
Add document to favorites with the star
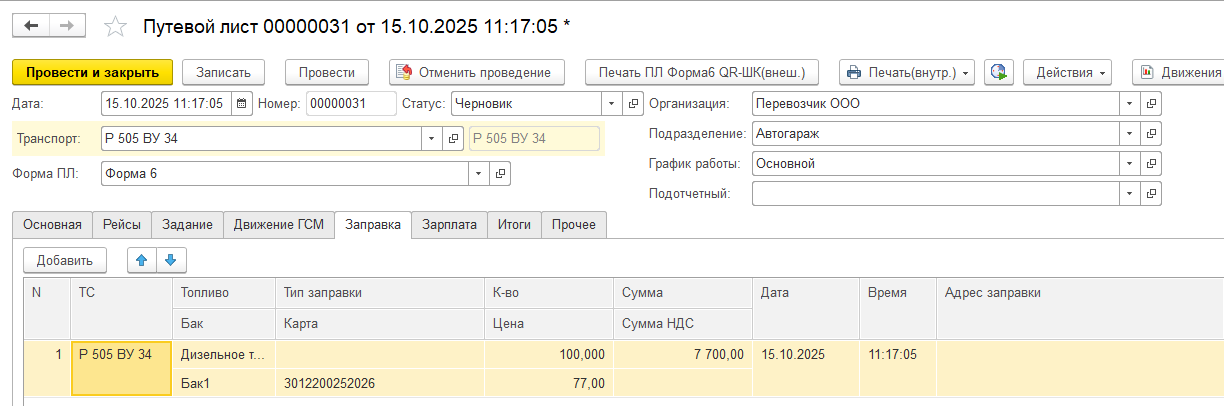116,27
